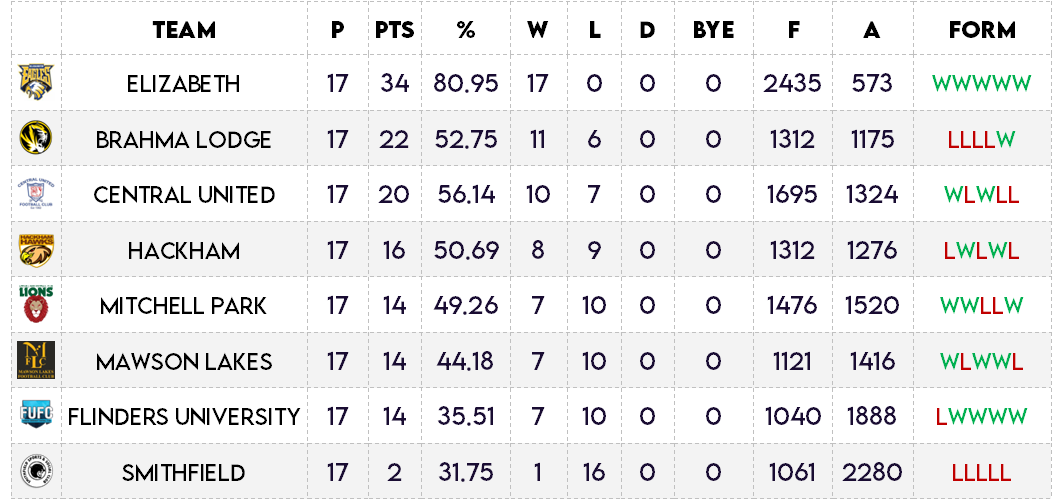The image size is (1063, 502).
Task: Open the Brahma Lodge team link
Action: 184,139
